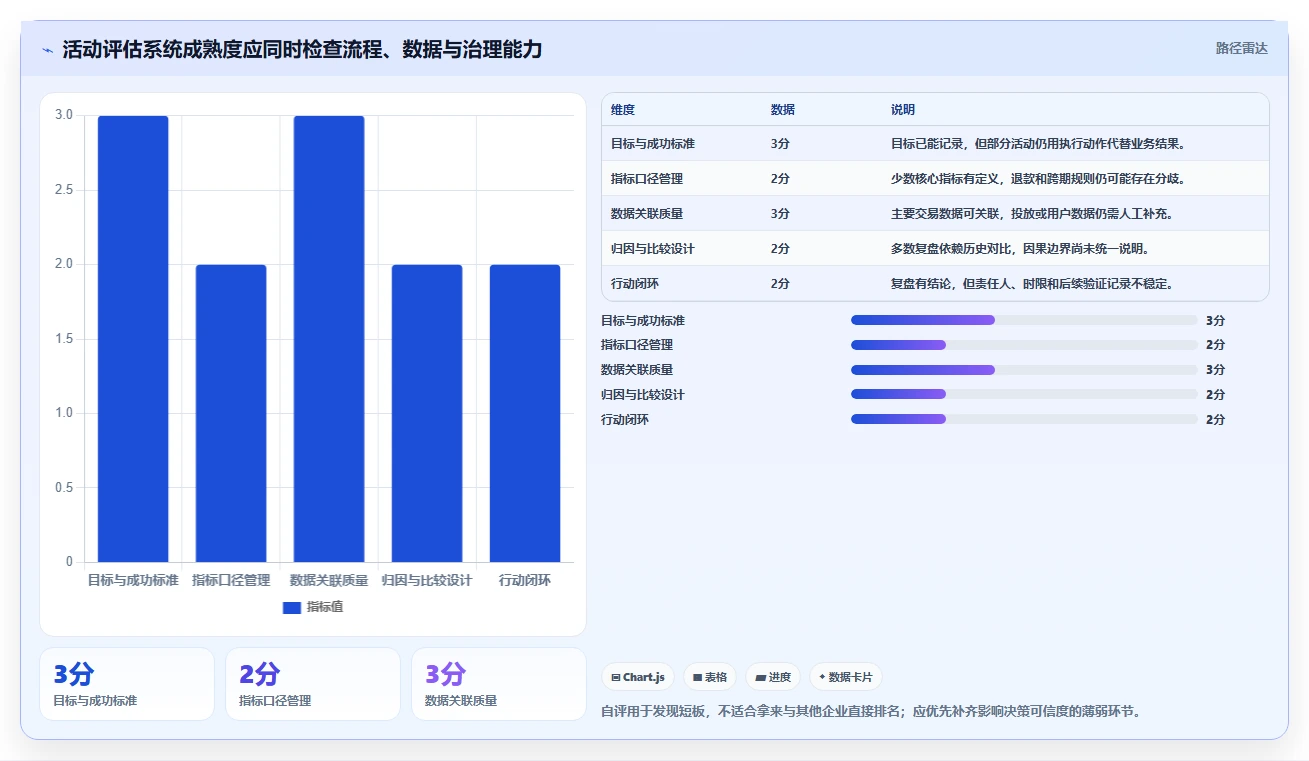Click the 行动闭环 progress bar
1309x761 pixels.
coord(1024,419)
